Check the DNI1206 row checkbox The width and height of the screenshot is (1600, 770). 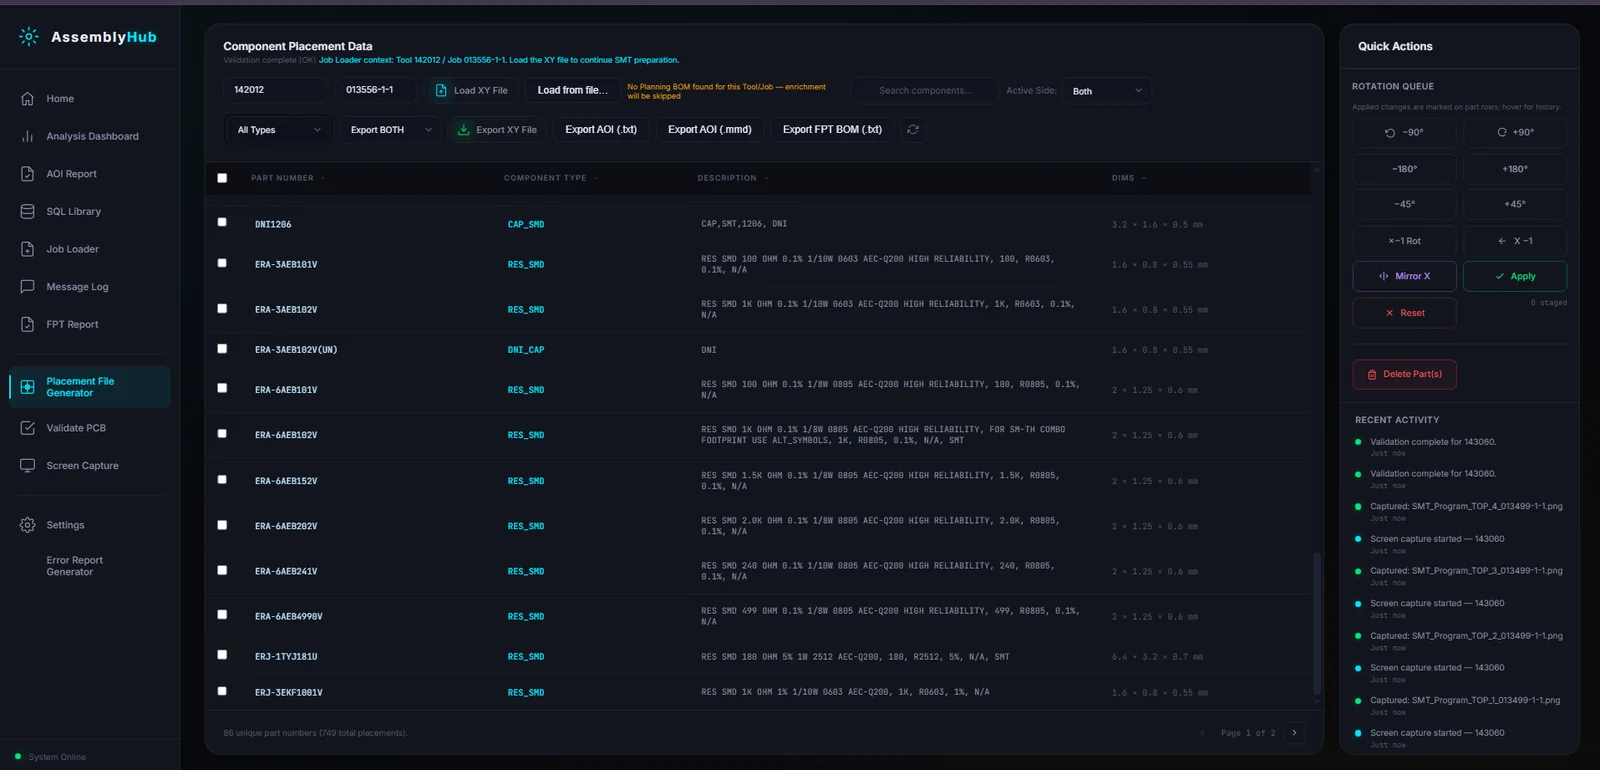[x=222, y=222]
